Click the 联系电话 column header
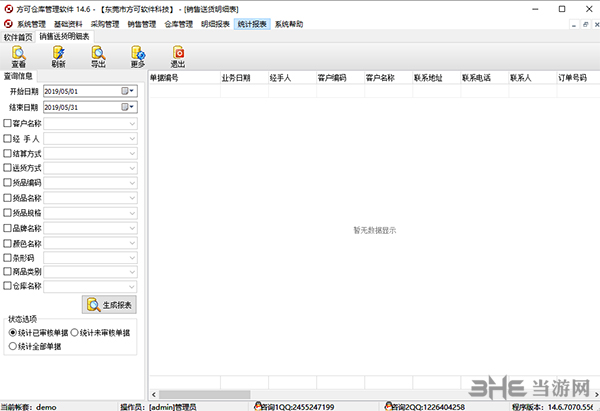This screenshot has width=600, height=411. coord(485,78)
